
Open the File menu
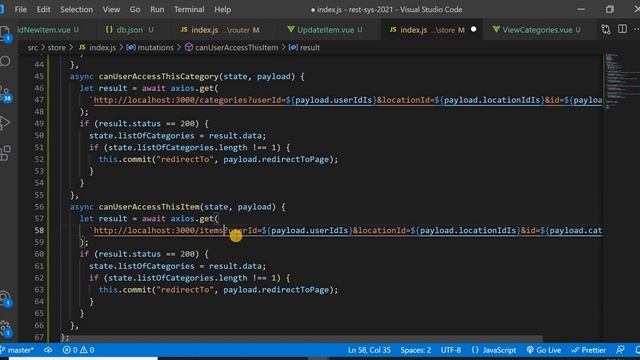(x=20, y=9)
